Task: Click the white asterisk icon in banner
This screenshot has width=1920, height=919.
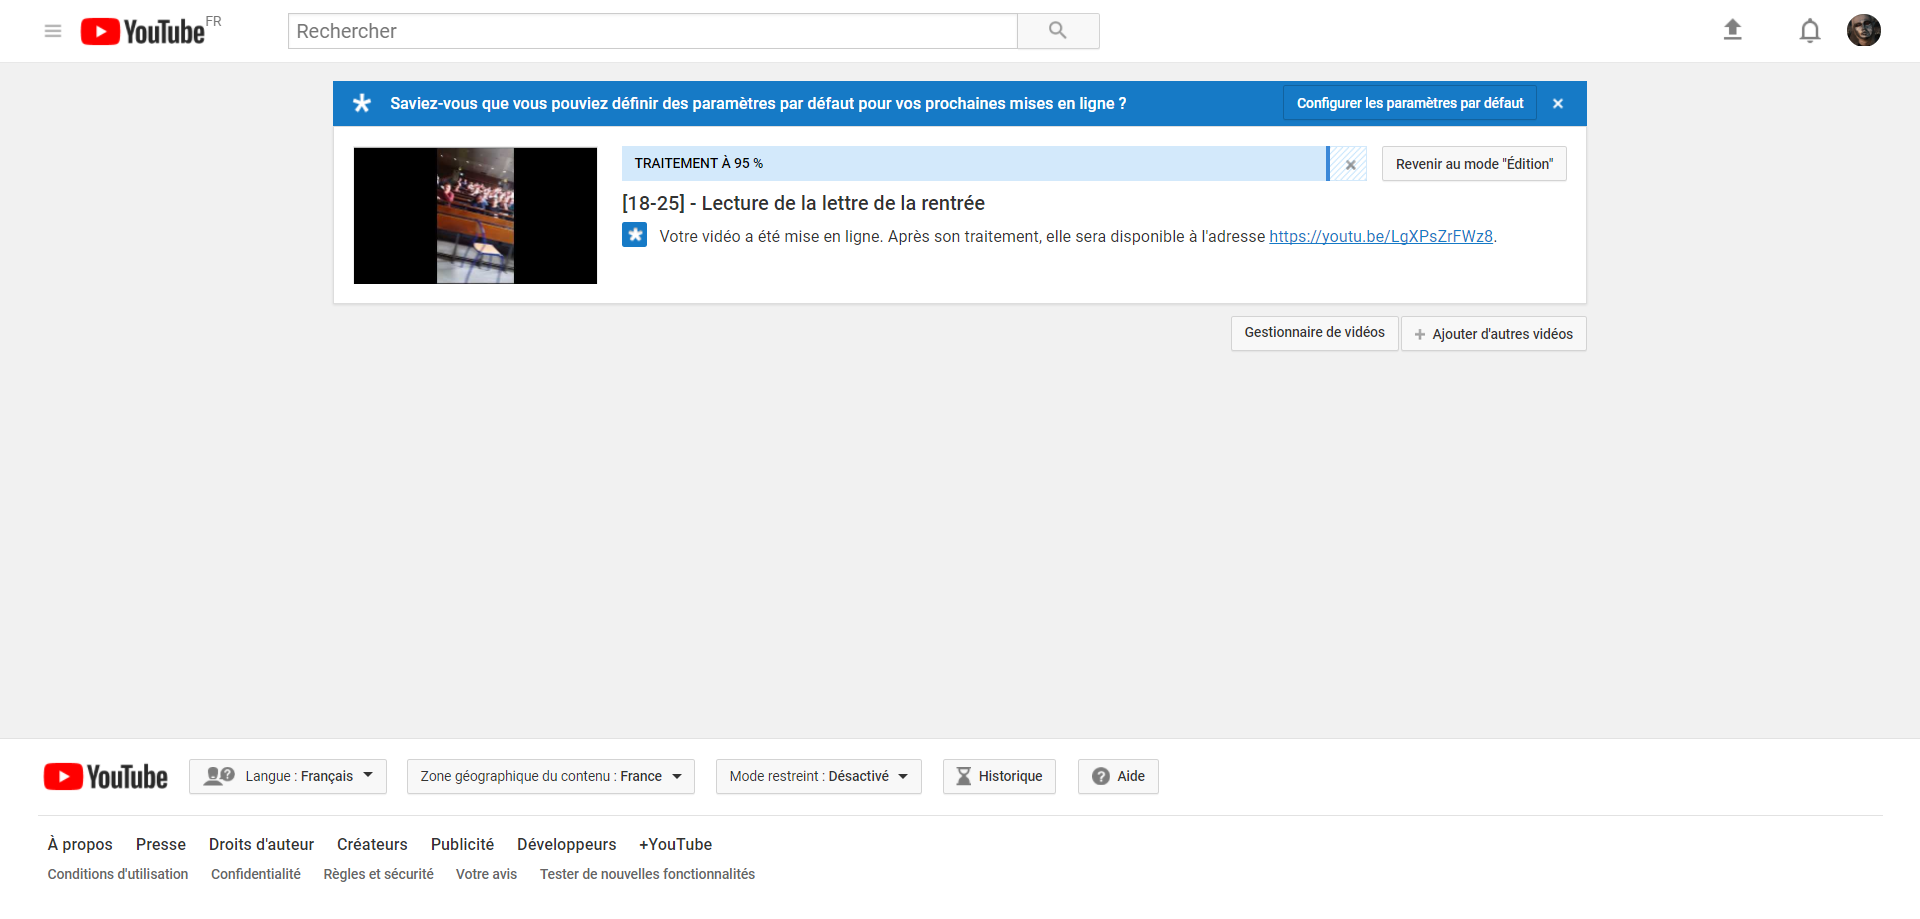Action: pyautogui.click(x=362, y=103)
